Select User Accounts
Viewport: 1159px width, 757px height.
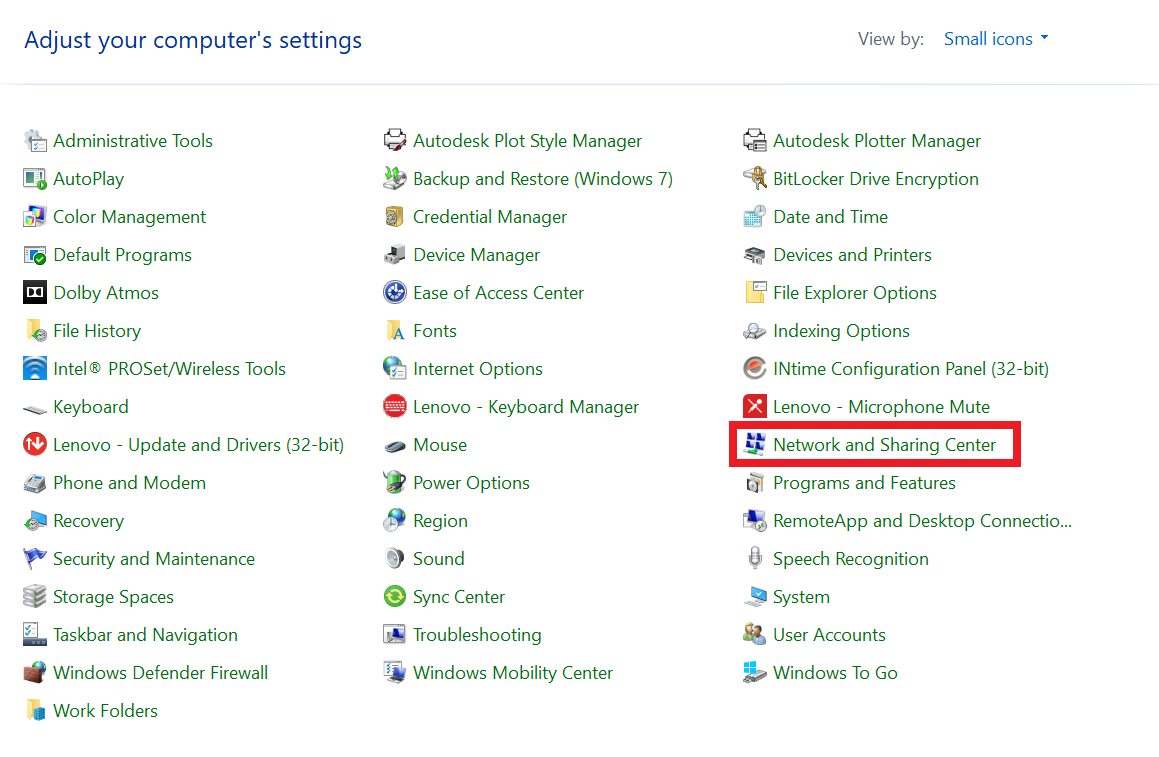point(829,635)
